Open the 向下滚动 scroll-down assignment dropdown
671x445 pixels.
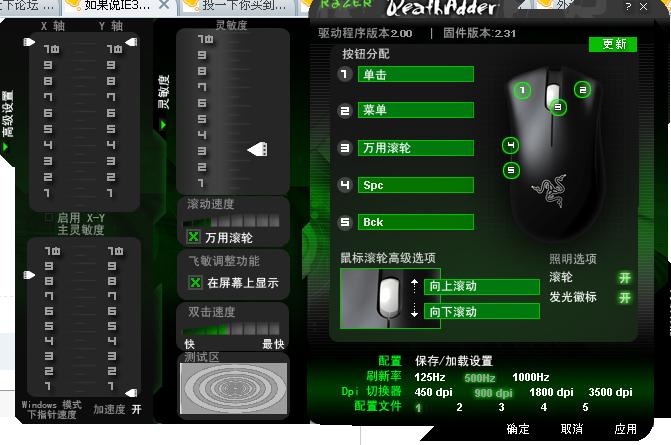click(x=482, y=312)
